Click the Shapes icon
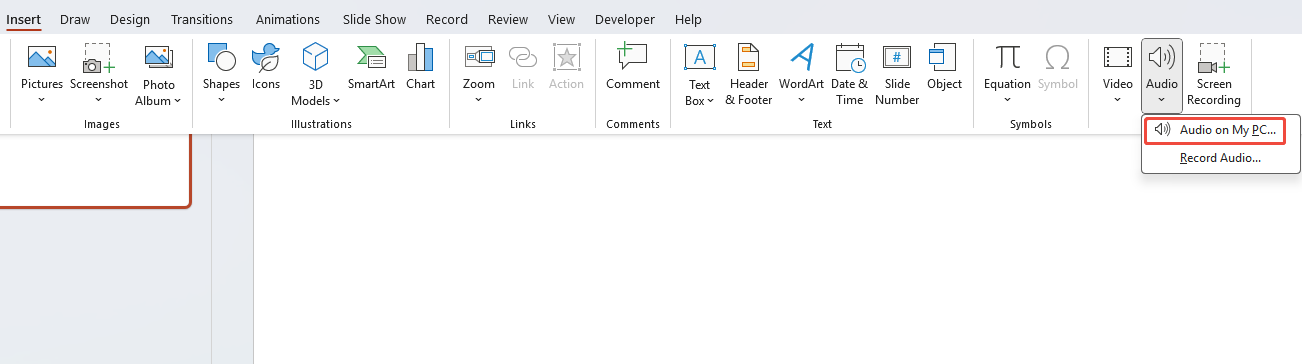Image resolution: width=1302 pixels, height=364 pixels. click(x=221, y=58)
